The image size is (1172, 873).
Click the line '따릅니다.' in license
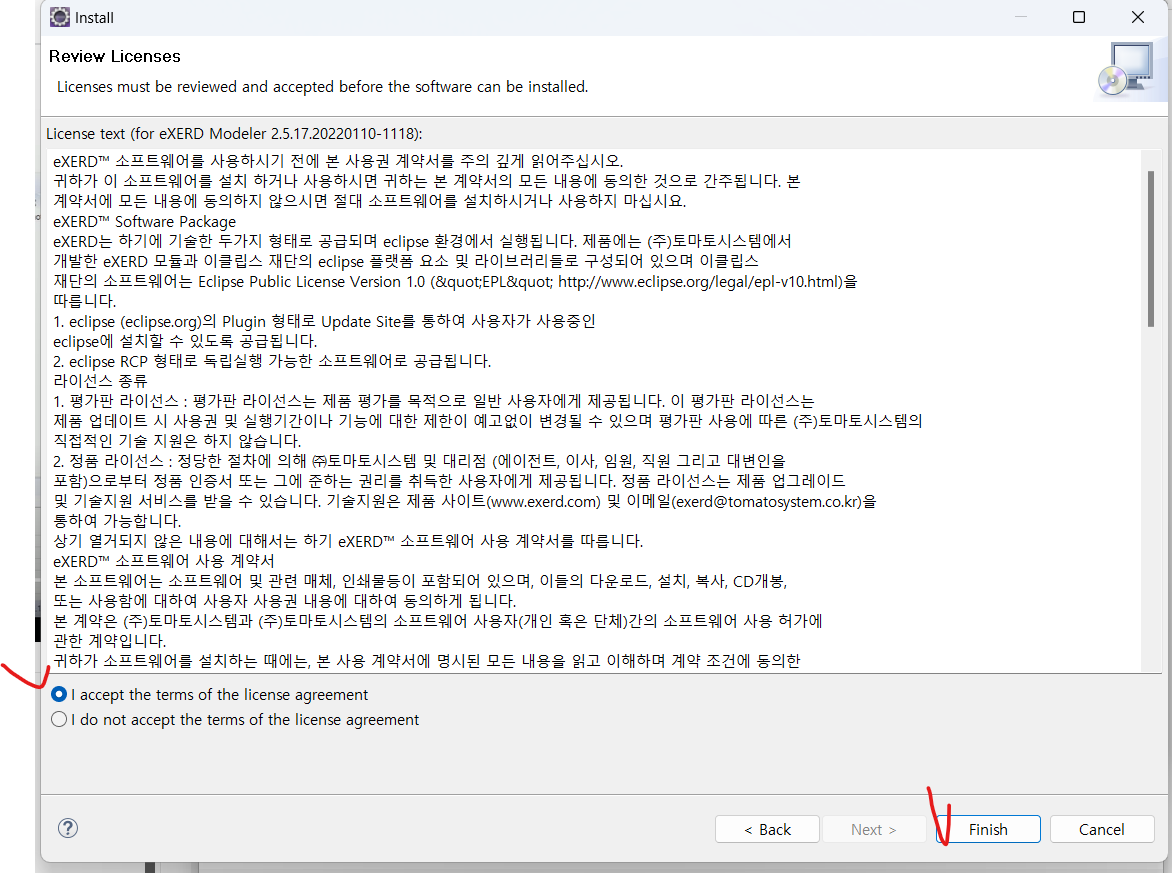click(84, 301)
